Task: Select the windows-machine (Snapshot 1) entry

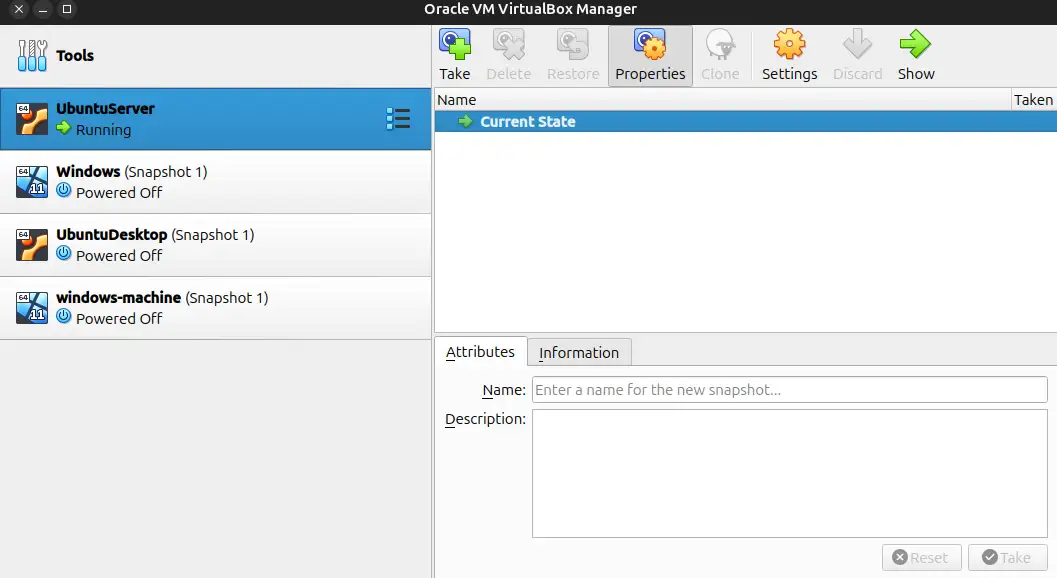Action: [216, 308]
